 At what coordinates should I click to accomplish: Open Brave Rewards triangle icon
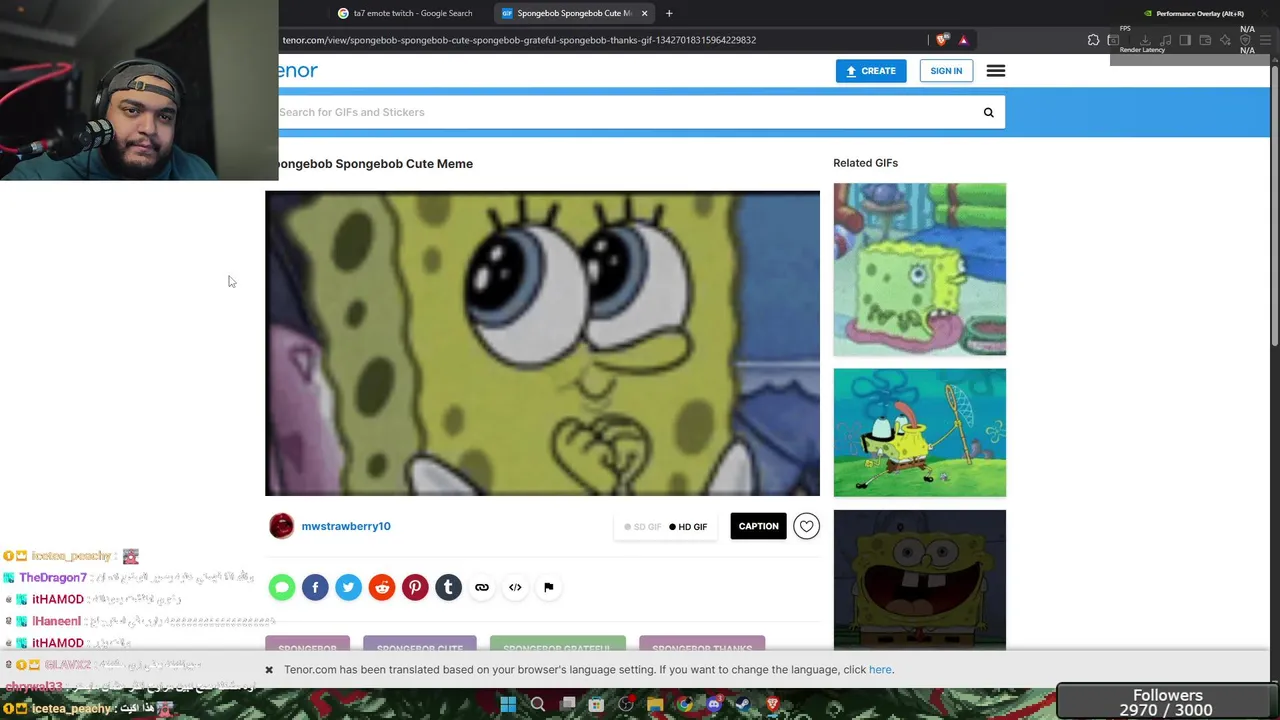(x=963, y=40)
